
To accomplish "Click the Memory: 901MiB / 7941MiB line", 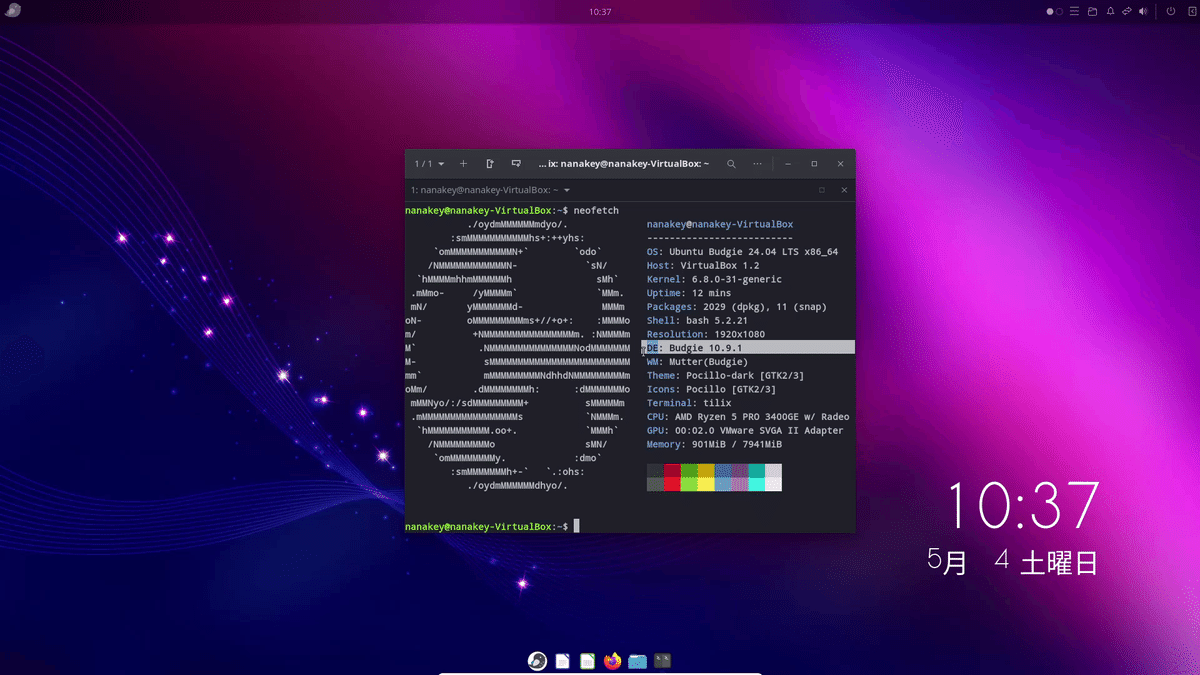I will 714,444.
